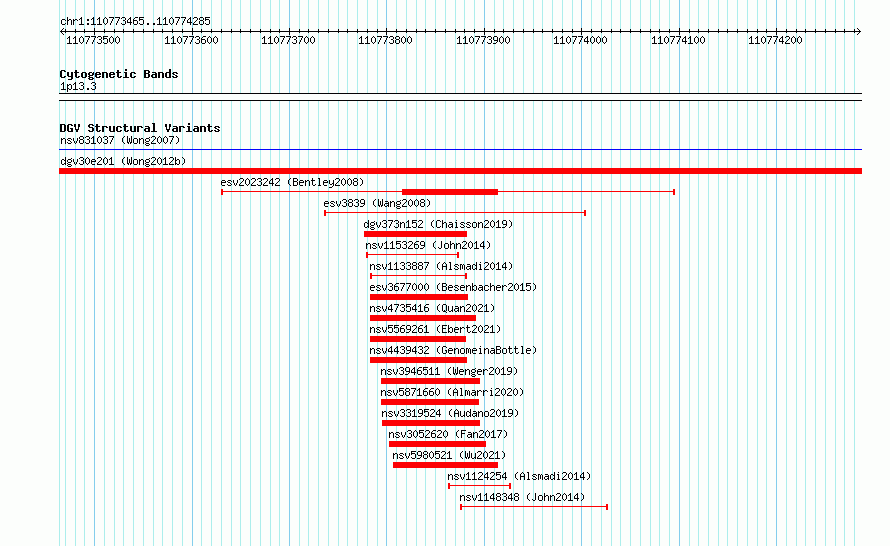
Task: Open the nsv5569261 (Ebert2021) variant
Action: pyautogui.click(x=435, y=329)
